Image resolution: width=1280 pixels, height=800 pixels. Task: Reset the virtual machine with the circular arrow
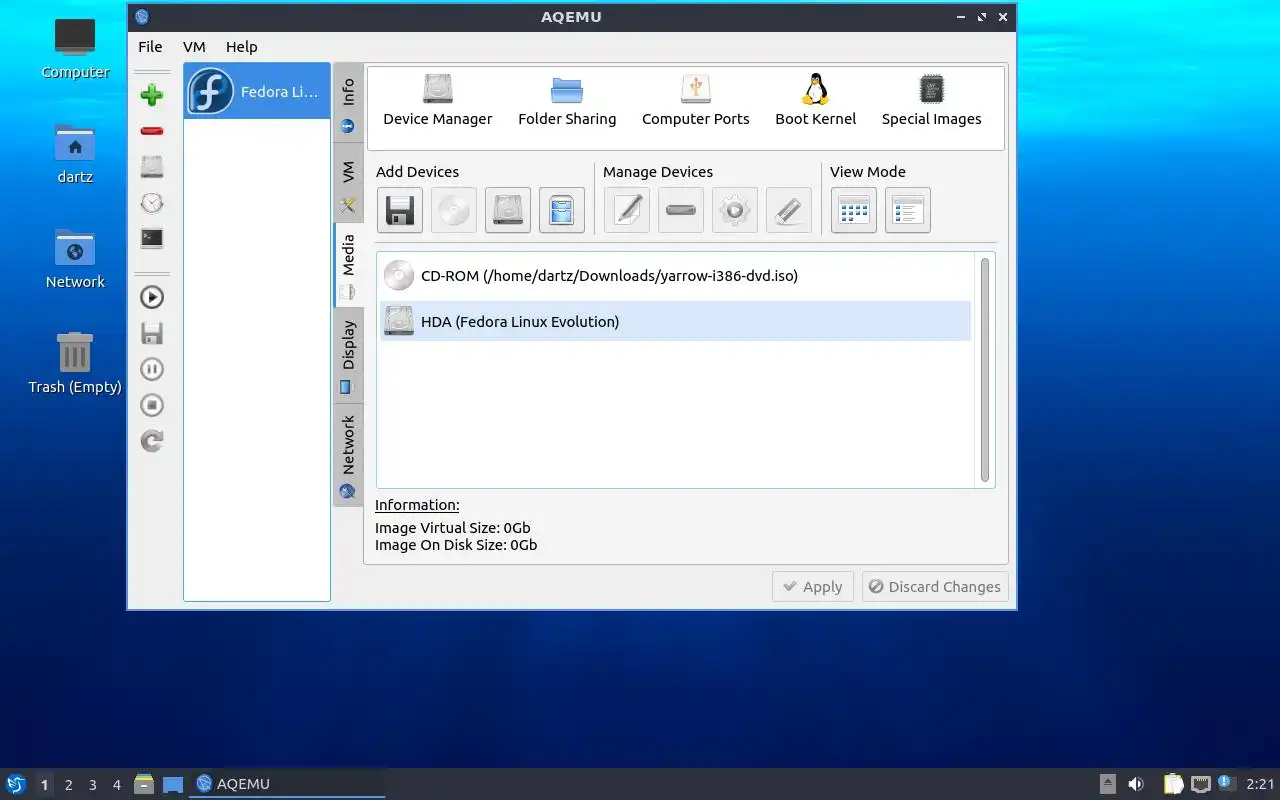[152, 441]
